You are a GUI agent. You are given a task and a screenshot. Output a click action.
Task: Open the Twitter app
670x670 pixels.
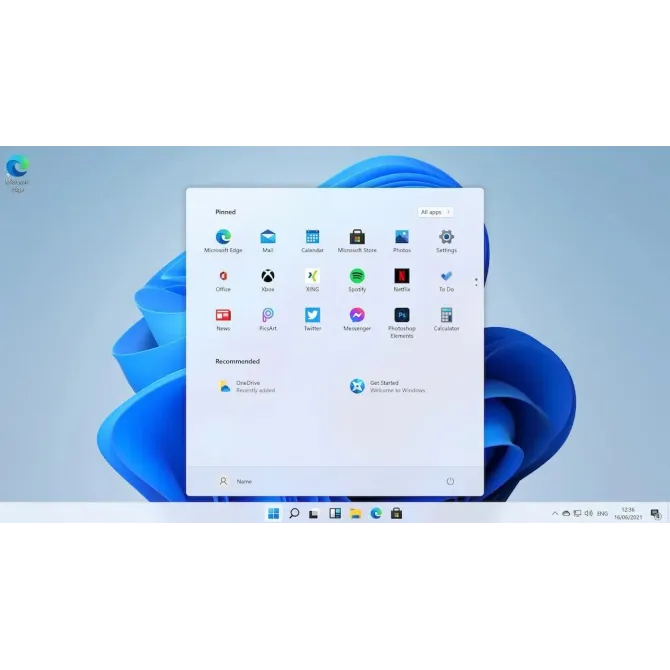[312, 320]
